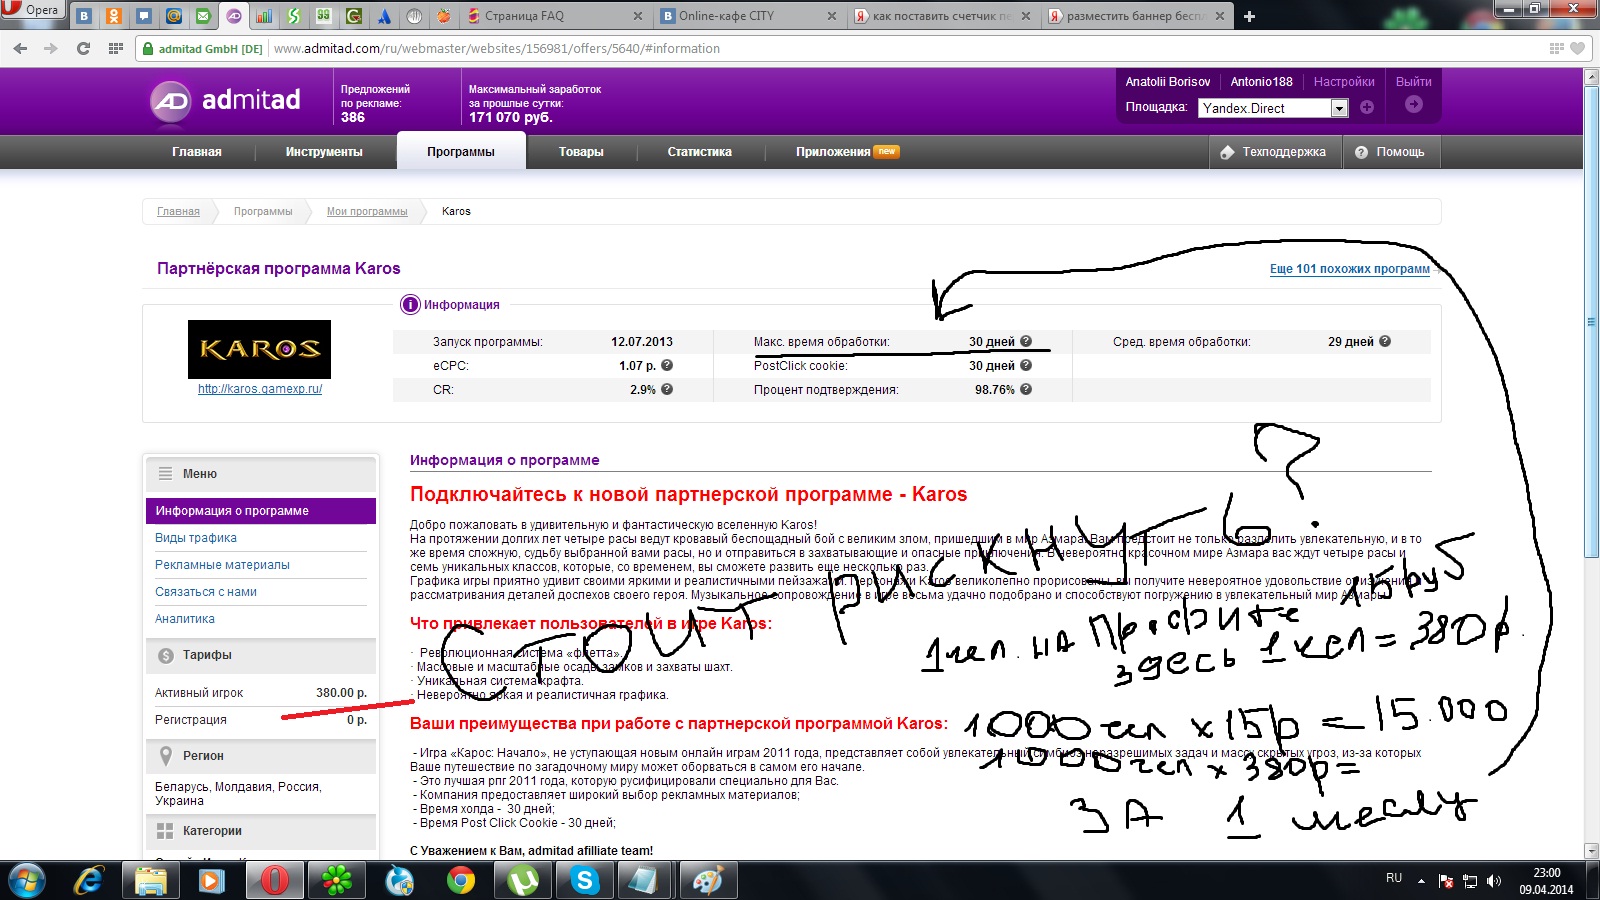Go forward to the next page

[51, 48]
